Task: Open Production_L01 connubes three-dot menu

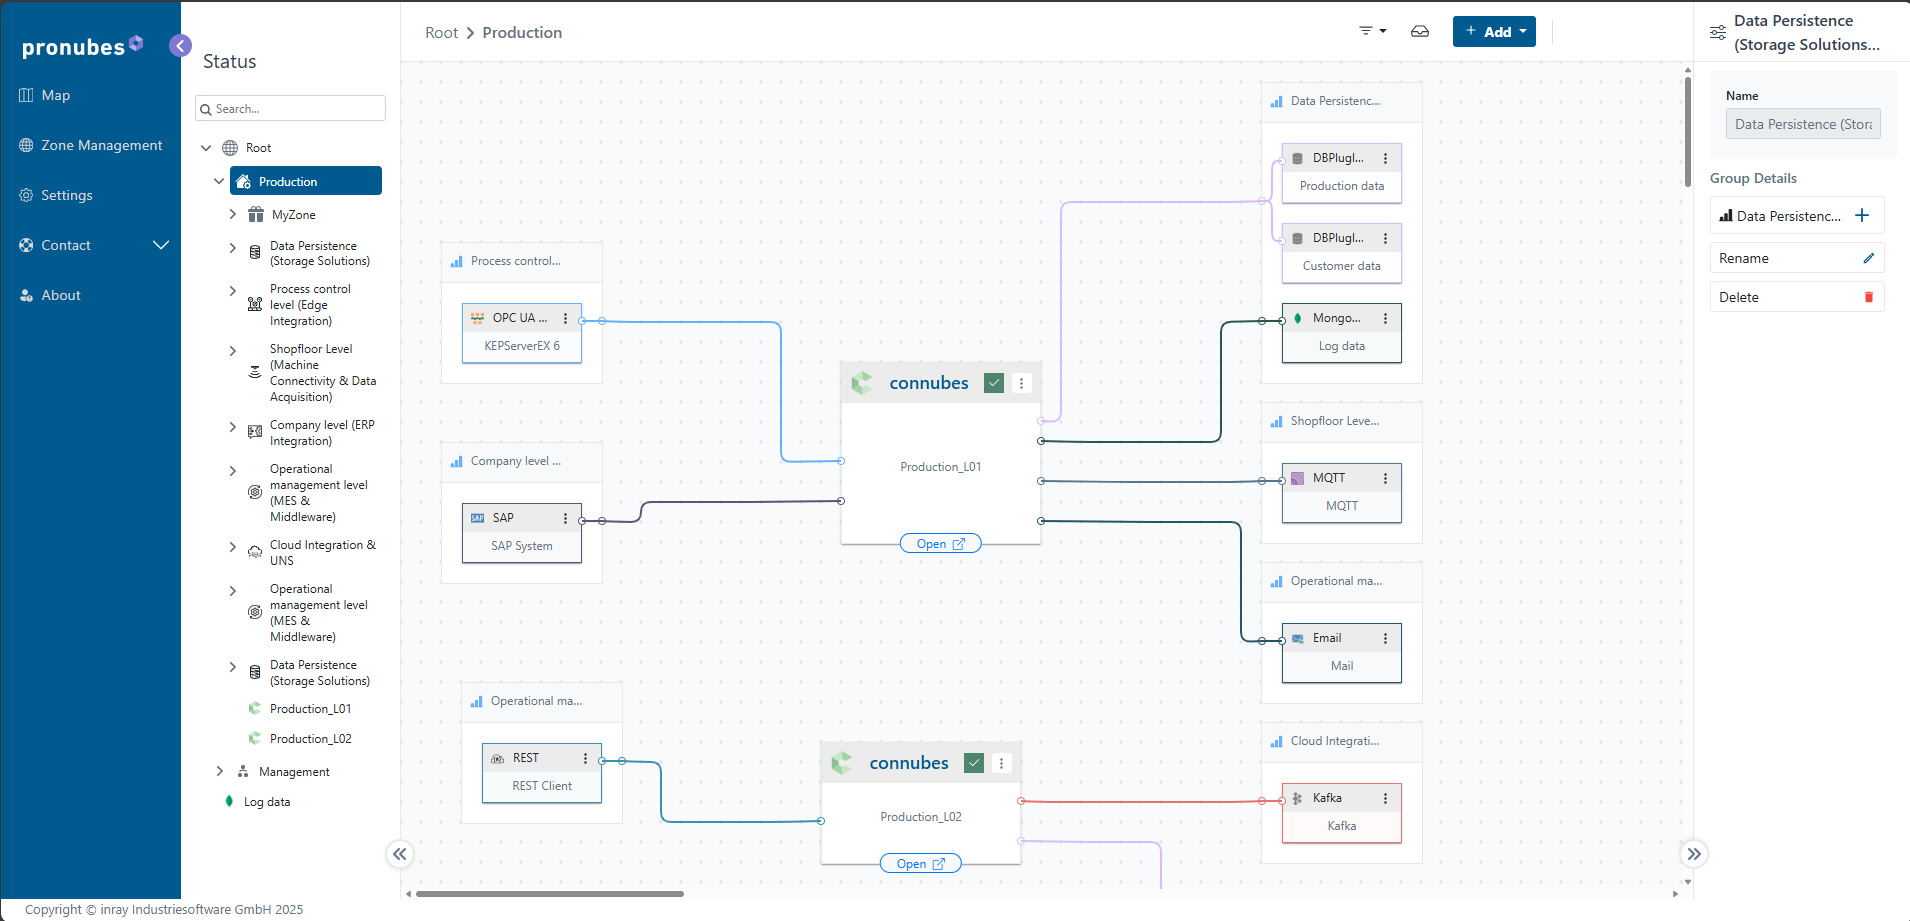Action: 1021,383
